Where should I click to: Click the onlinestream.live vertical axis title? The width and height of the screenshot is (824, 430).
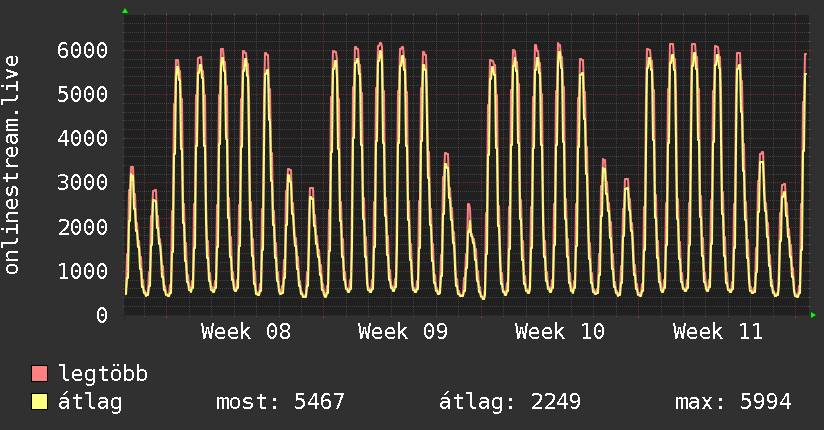coord(12,165)
